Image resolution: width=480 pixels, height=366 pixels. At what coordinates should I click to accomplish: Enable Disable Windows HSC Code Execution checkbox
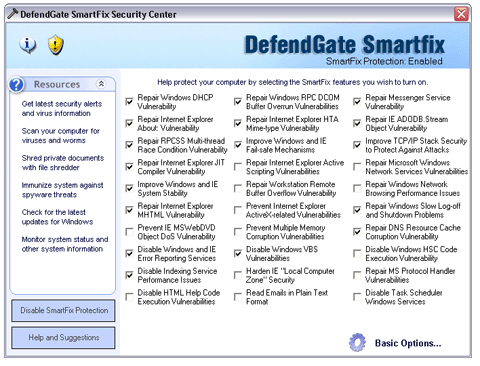(x=357, y=253)
